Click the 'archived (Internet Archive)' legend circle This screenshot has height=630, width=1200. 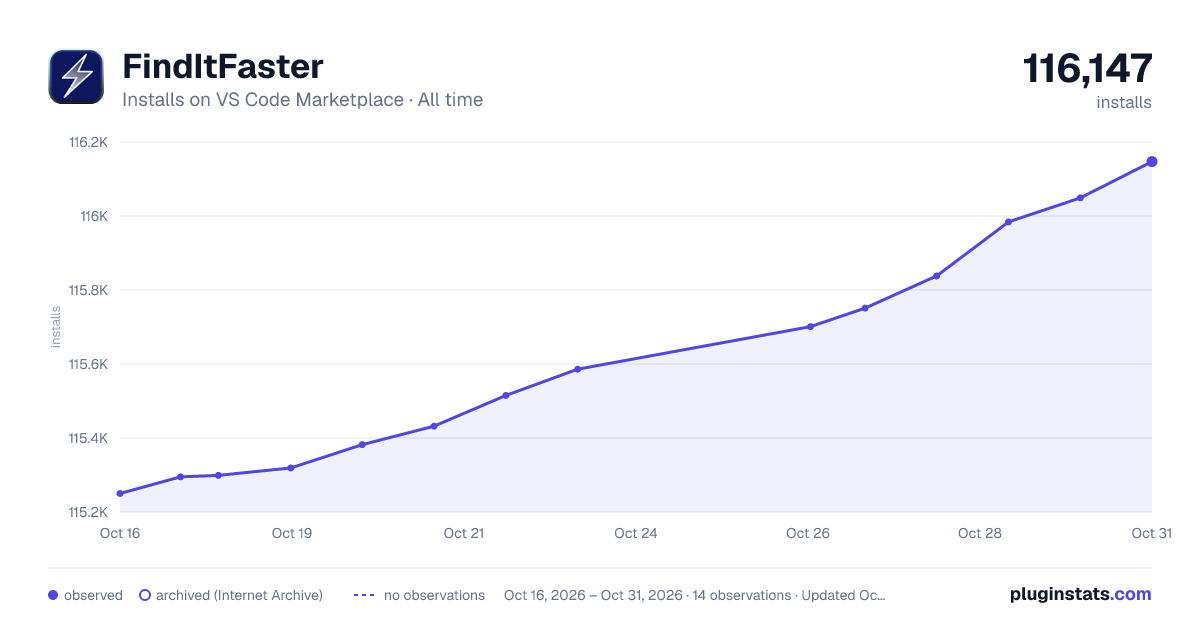click(145, 595)
